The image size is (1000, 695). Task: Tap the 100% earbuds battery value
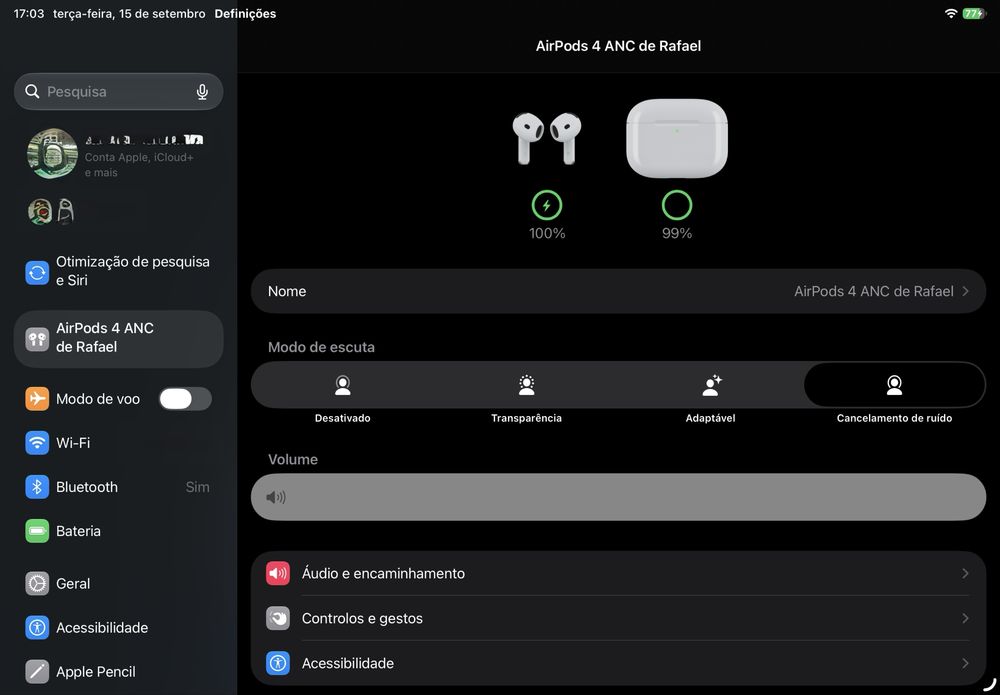click(x=547, y=233)
